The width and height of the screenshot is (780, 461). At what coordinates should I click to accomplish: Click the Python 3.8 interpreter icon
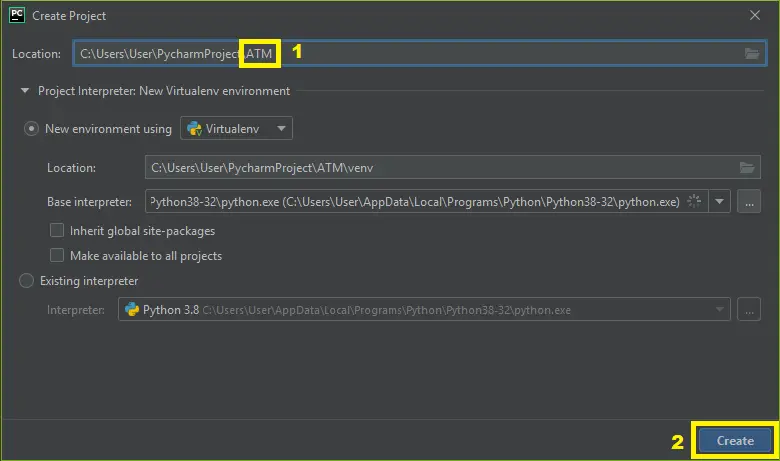tap(132, 309)
